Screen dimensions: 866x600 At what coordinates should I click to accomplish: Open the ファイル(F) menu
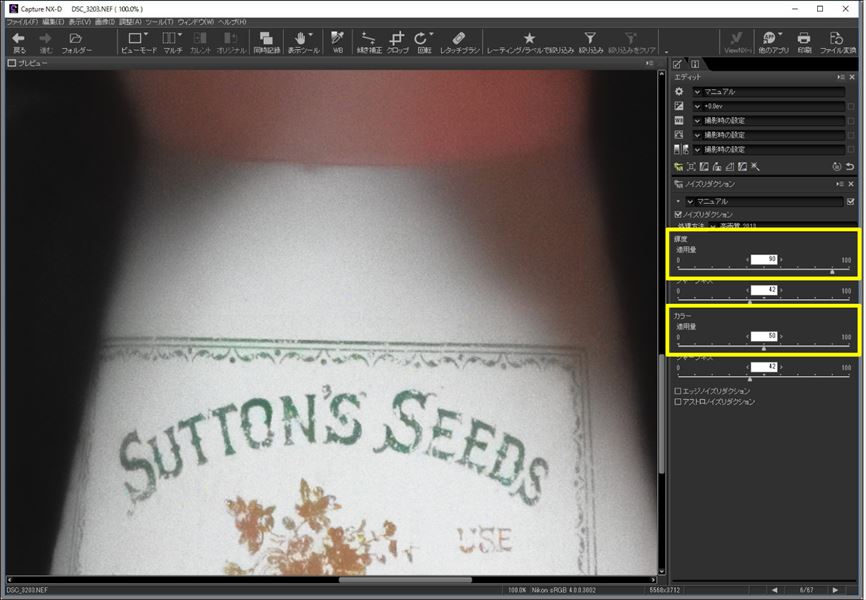[x=22, y=22]
